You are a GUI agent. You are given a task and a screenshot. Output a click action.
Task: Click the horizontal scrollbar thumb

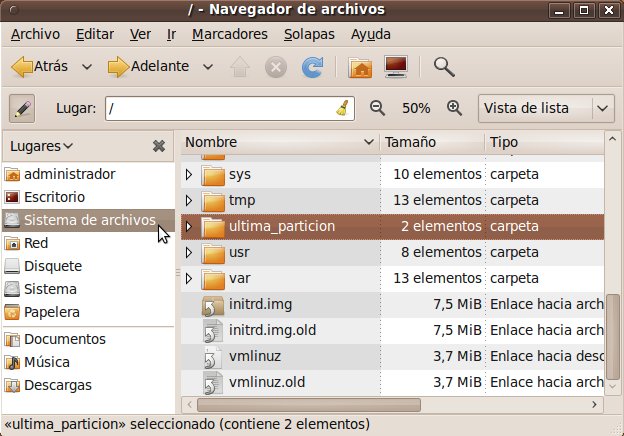(309, 405)
